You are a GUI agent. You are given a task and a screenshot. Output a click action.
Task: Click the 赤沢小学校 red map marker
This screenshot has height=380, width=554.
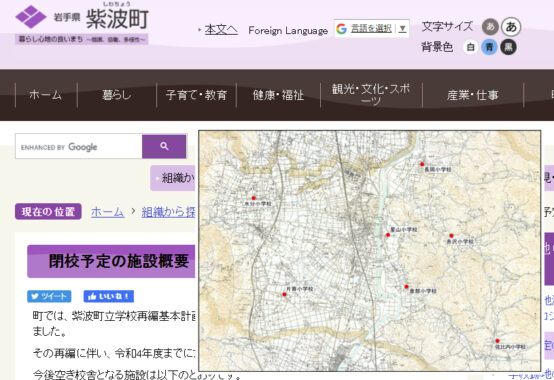tap(451, 236)
